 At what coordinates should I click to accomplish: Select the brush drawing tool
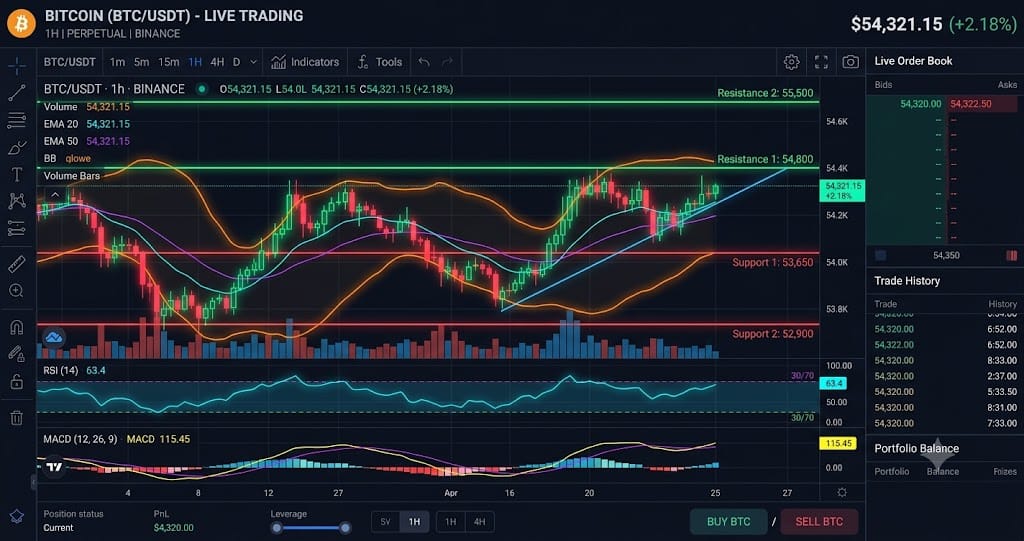pos(17,148)
